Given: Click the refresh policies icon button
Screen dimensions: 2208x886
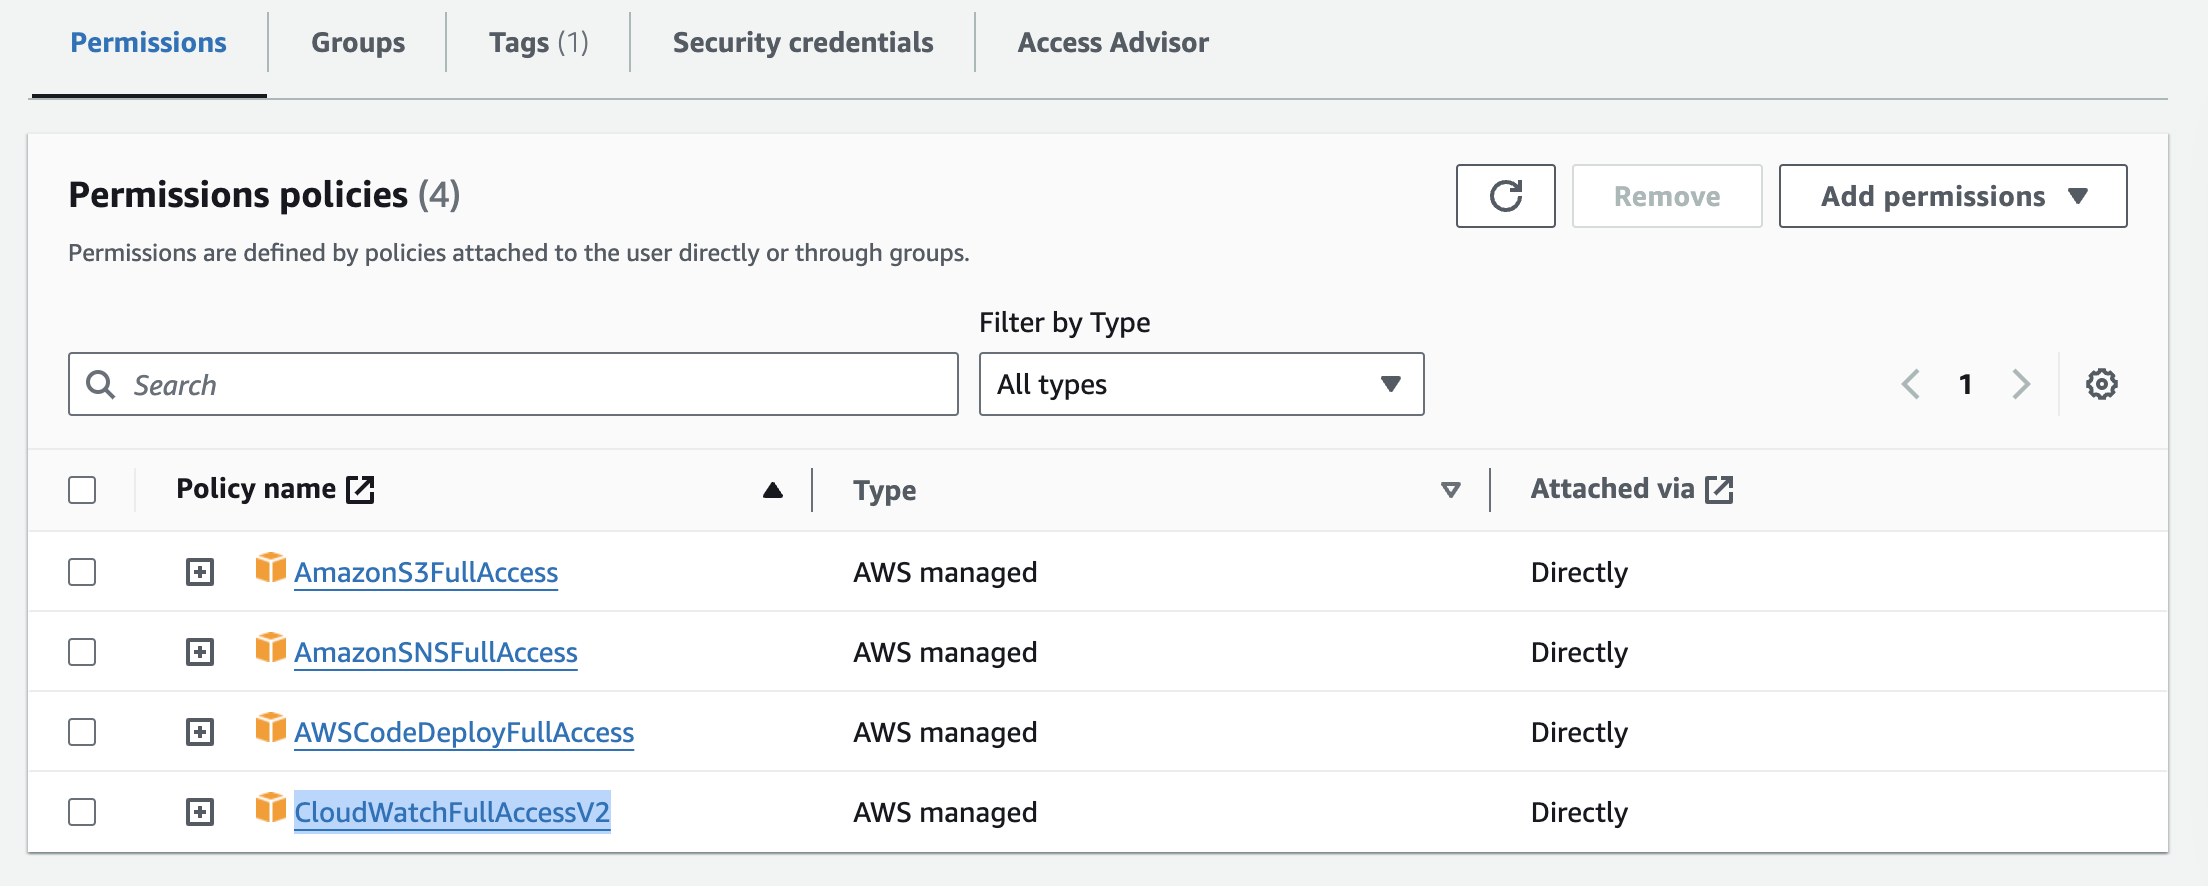Looking at the screenshot, I should 1505,196.
